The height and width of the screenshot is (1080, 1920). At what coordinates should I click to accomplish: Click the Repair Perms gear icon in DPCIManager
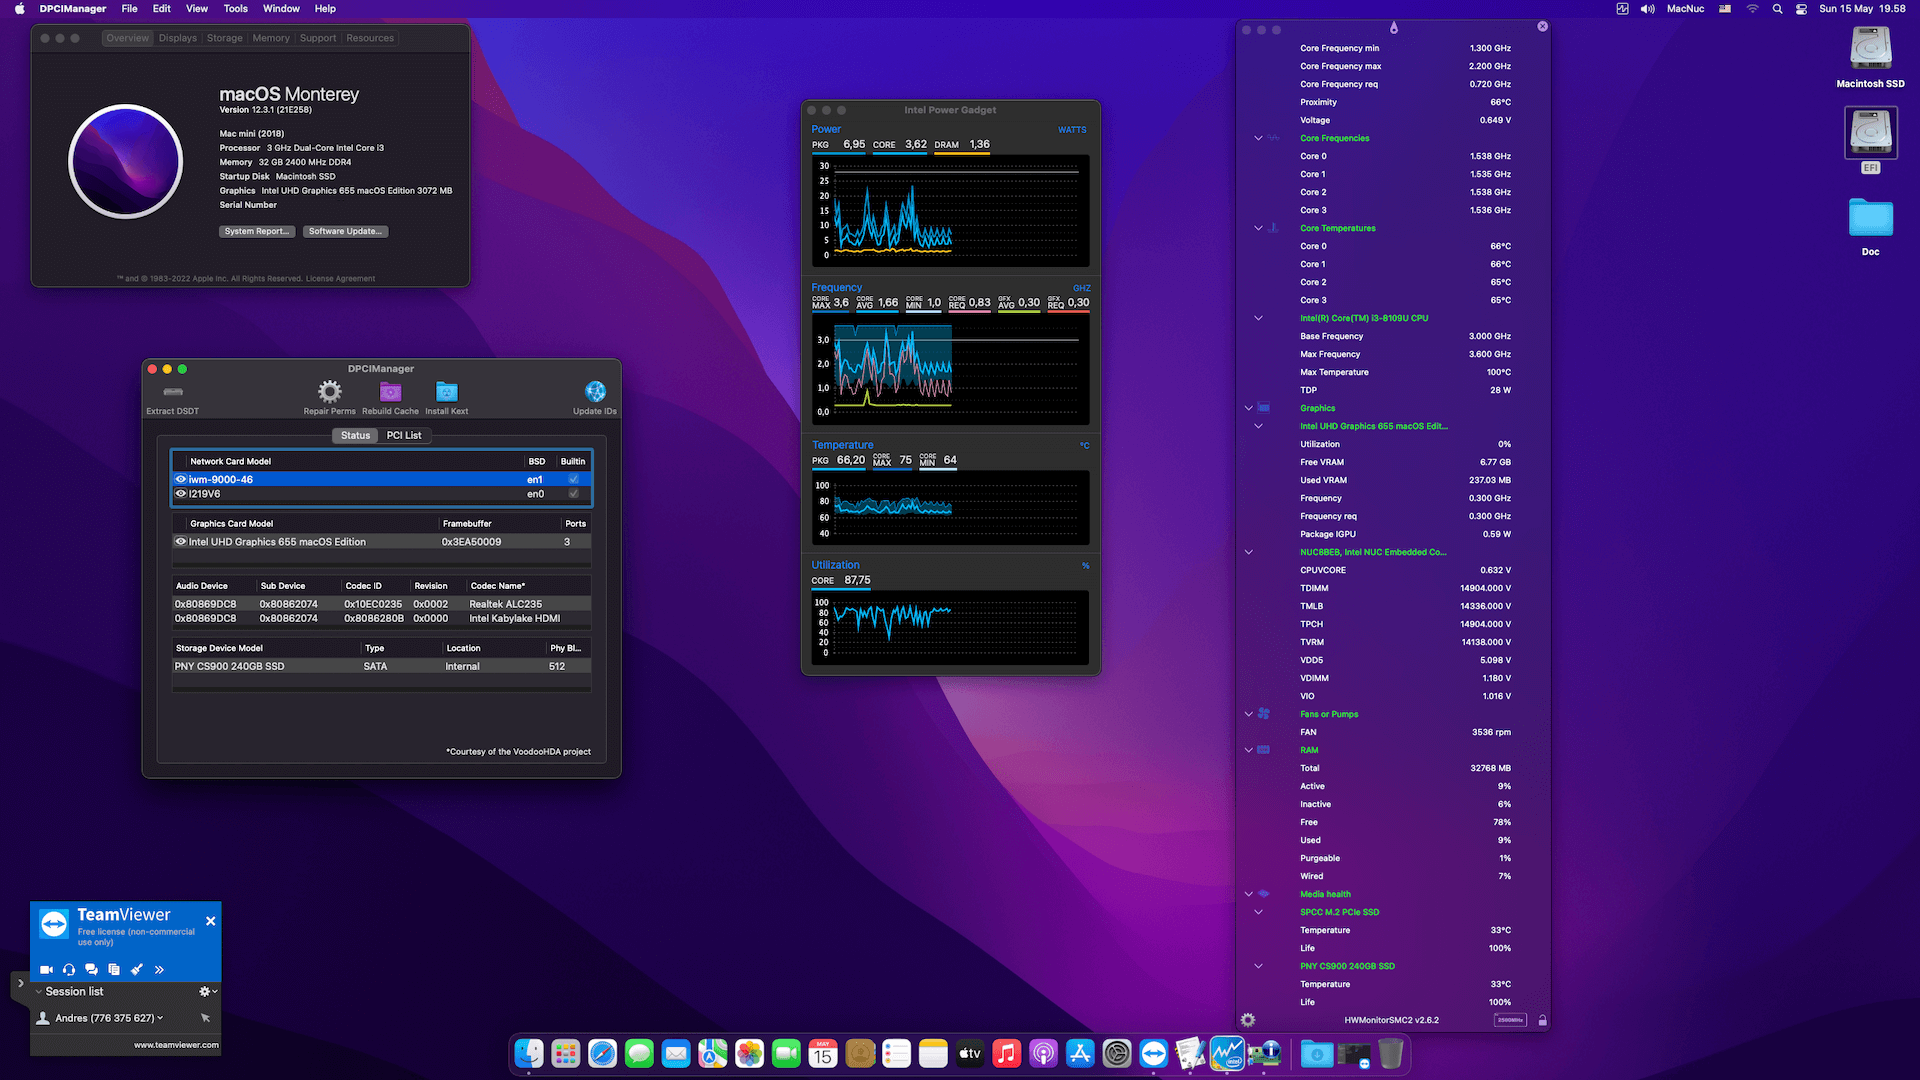pos(329,392)
